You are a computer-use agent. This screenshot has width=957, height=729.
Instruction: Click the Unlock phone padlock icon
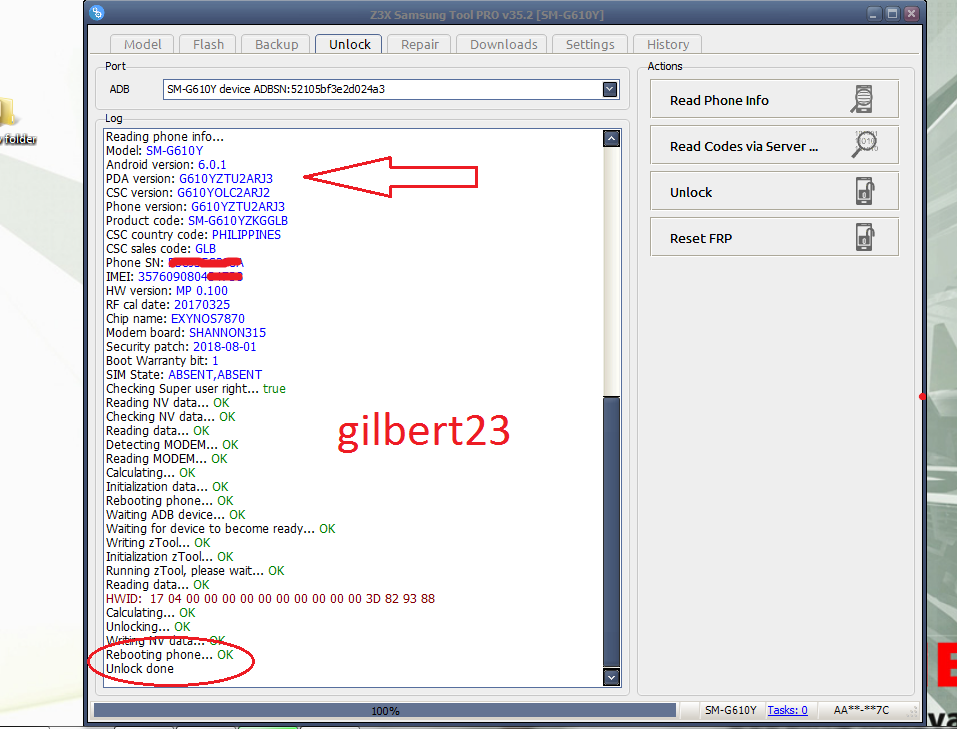click(864, 191)
